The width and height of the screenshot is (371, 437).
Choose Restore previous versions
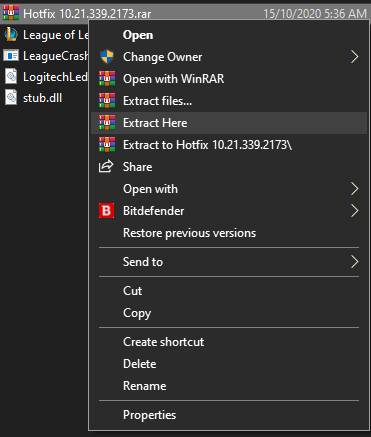pyautogui.click(x=229, y=233)
